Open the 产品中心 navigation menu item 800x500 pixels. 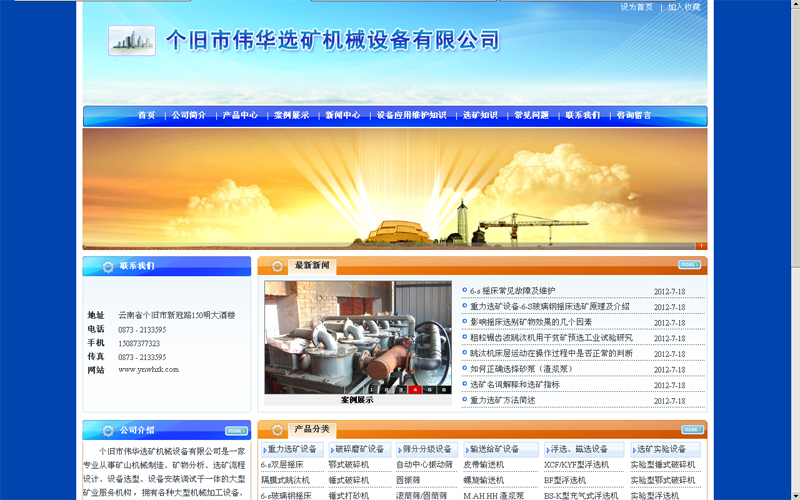[240, 116]
